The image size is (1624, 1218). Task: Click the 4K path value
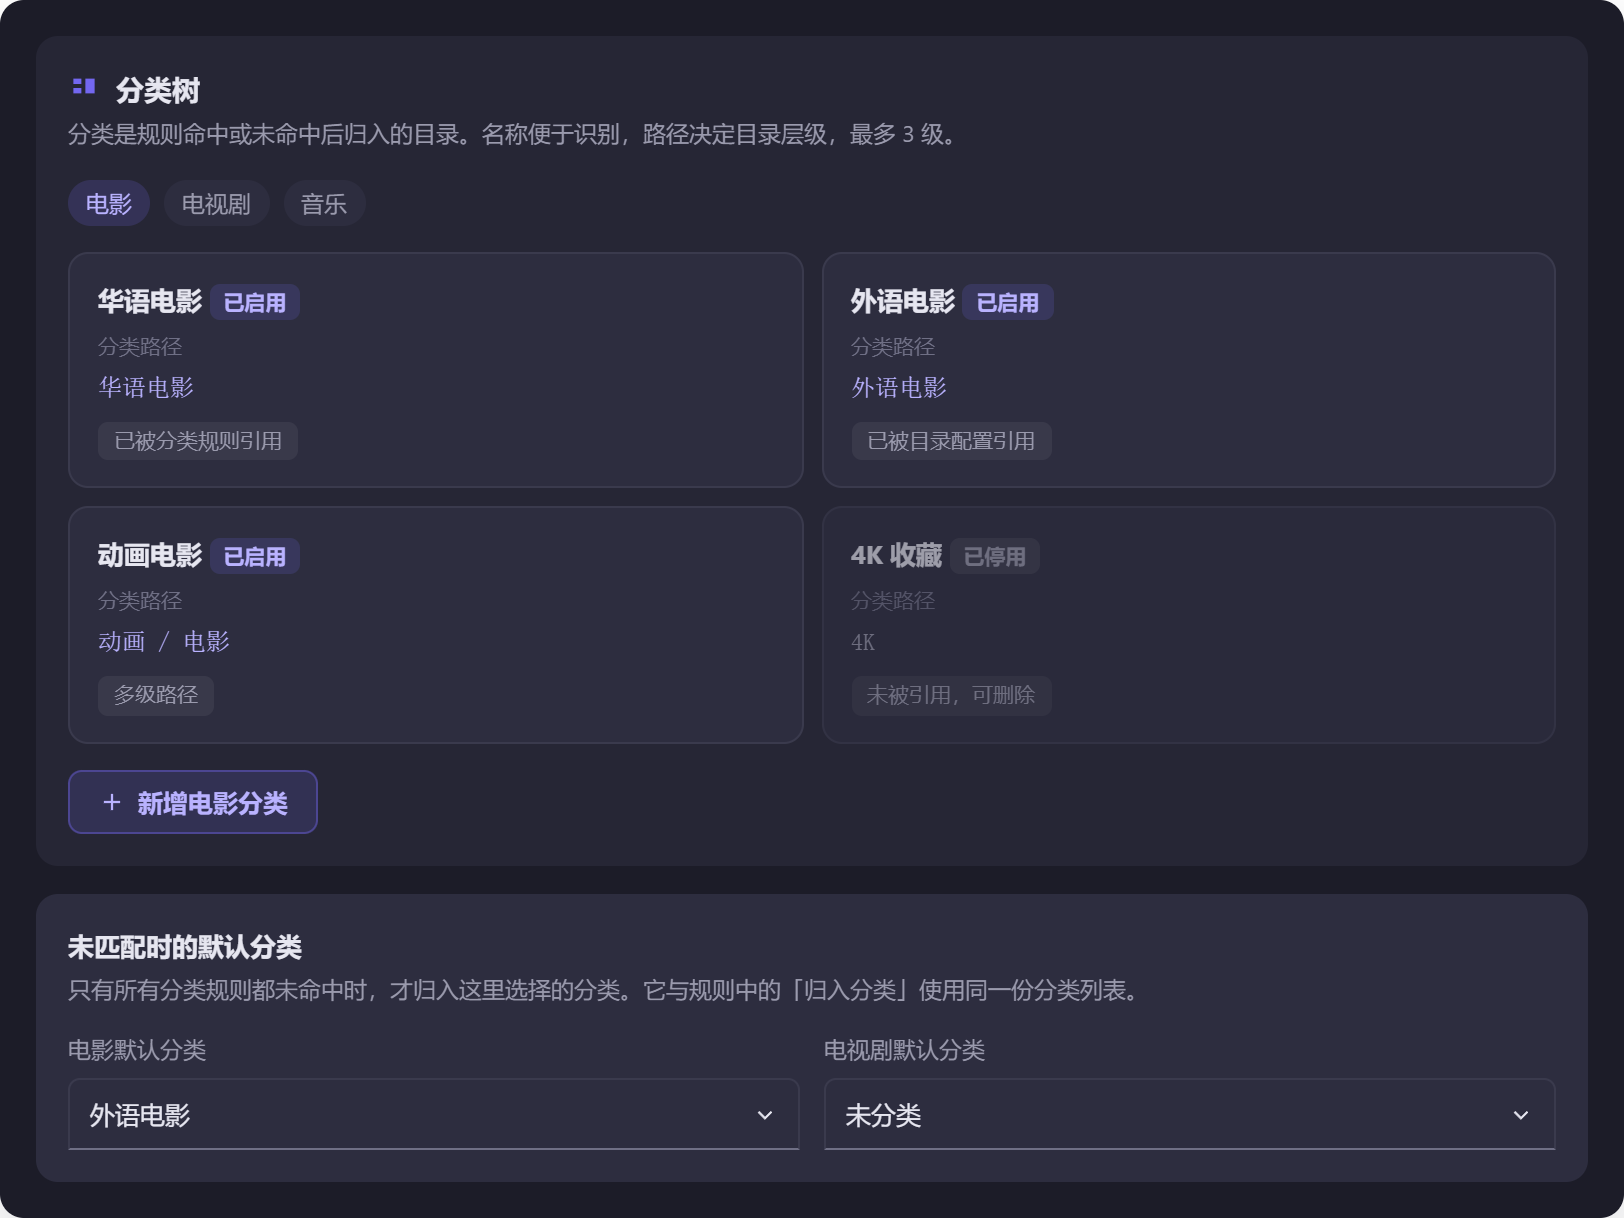pyautogui.click(x=863, y=642)
